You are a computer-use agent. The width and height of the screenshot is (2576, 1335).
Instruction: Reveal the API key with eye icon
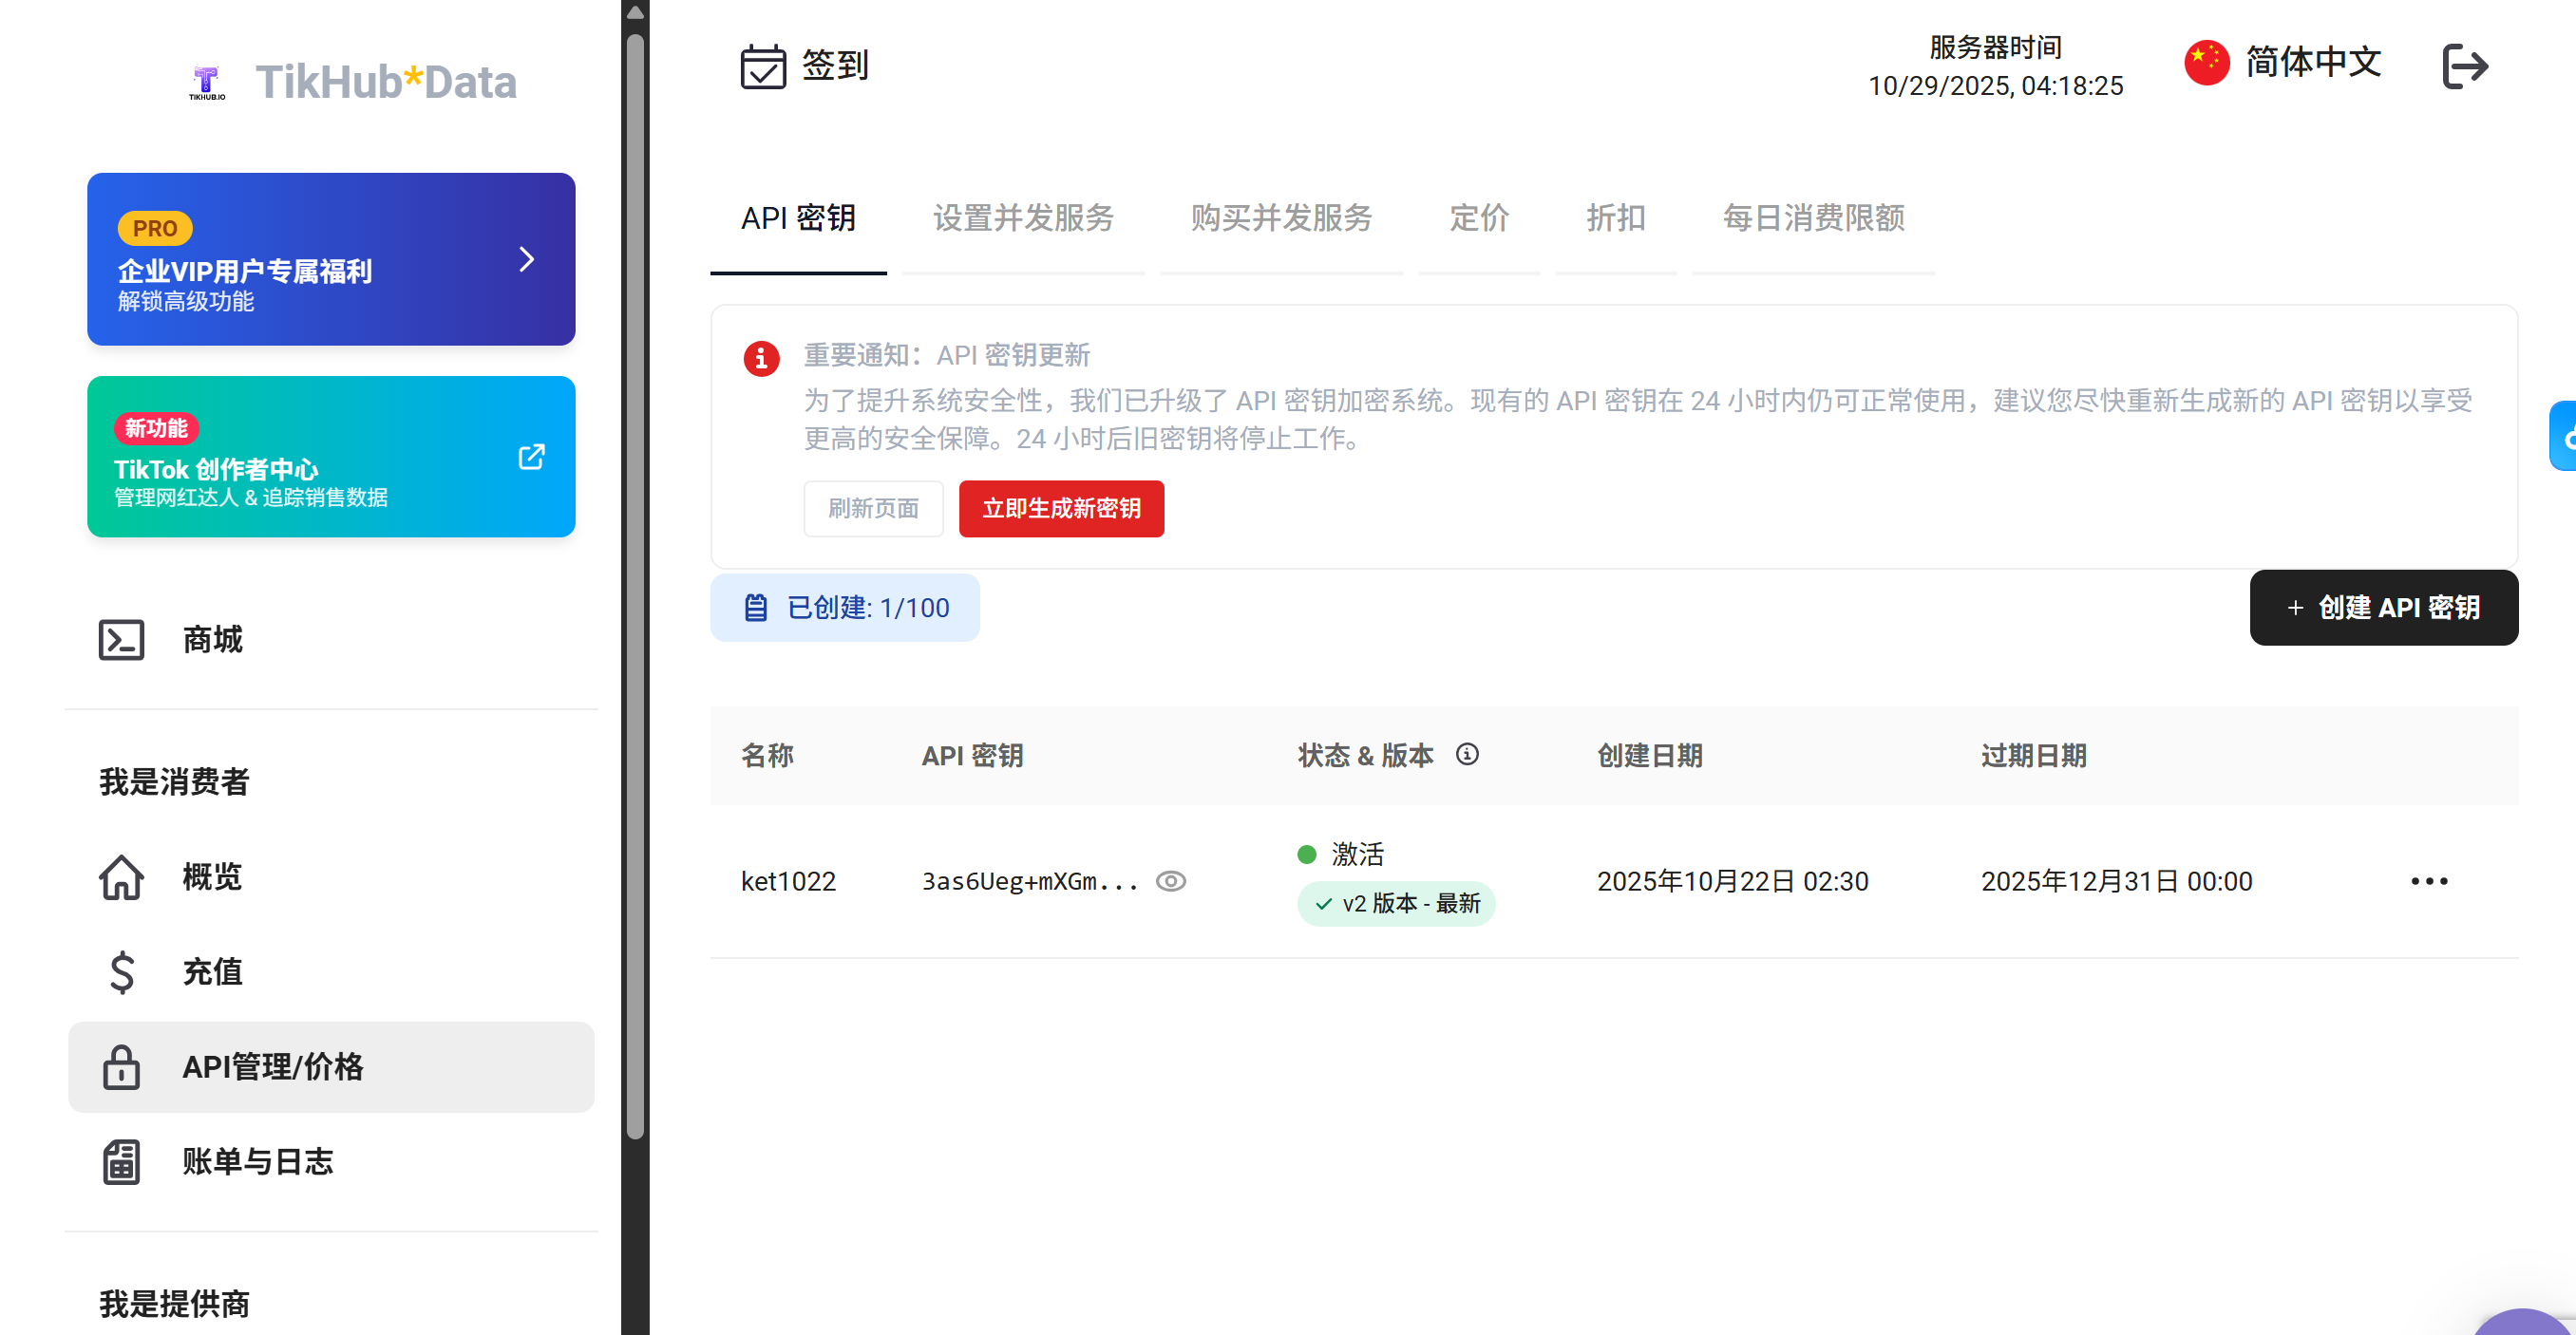click(1170, 881)
